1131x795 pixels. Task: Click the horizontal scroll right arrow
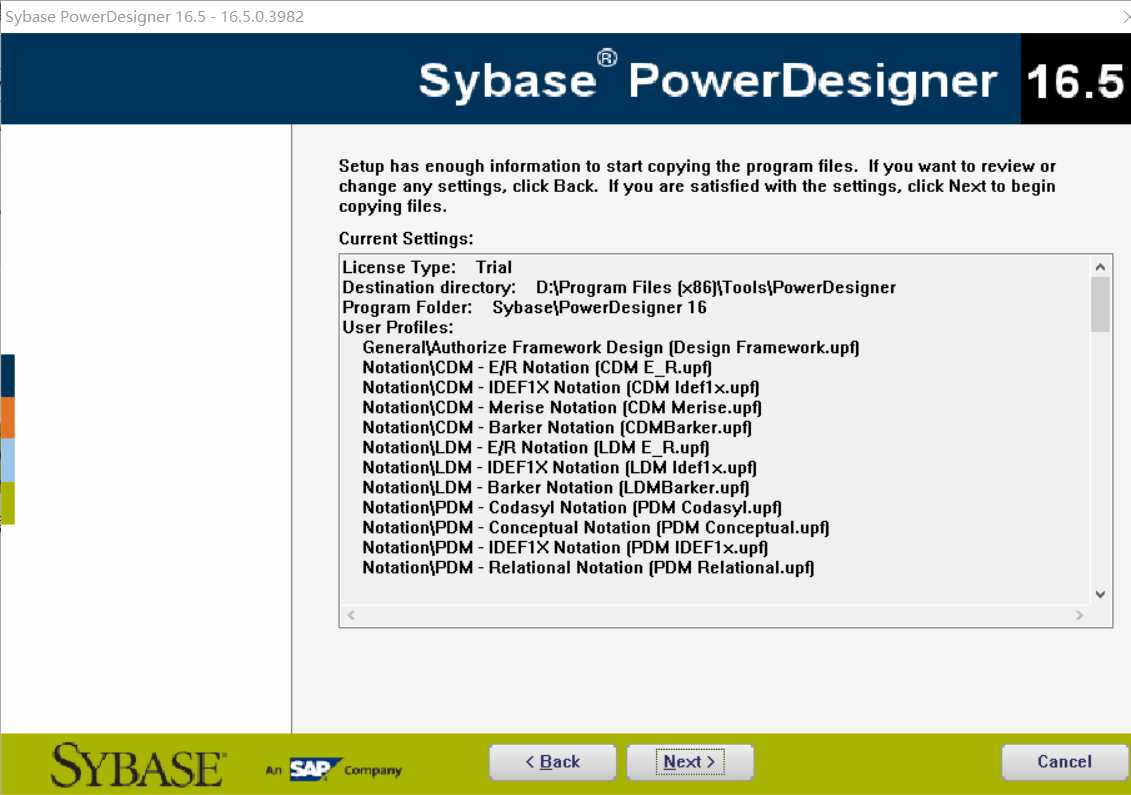point(1079,615)
